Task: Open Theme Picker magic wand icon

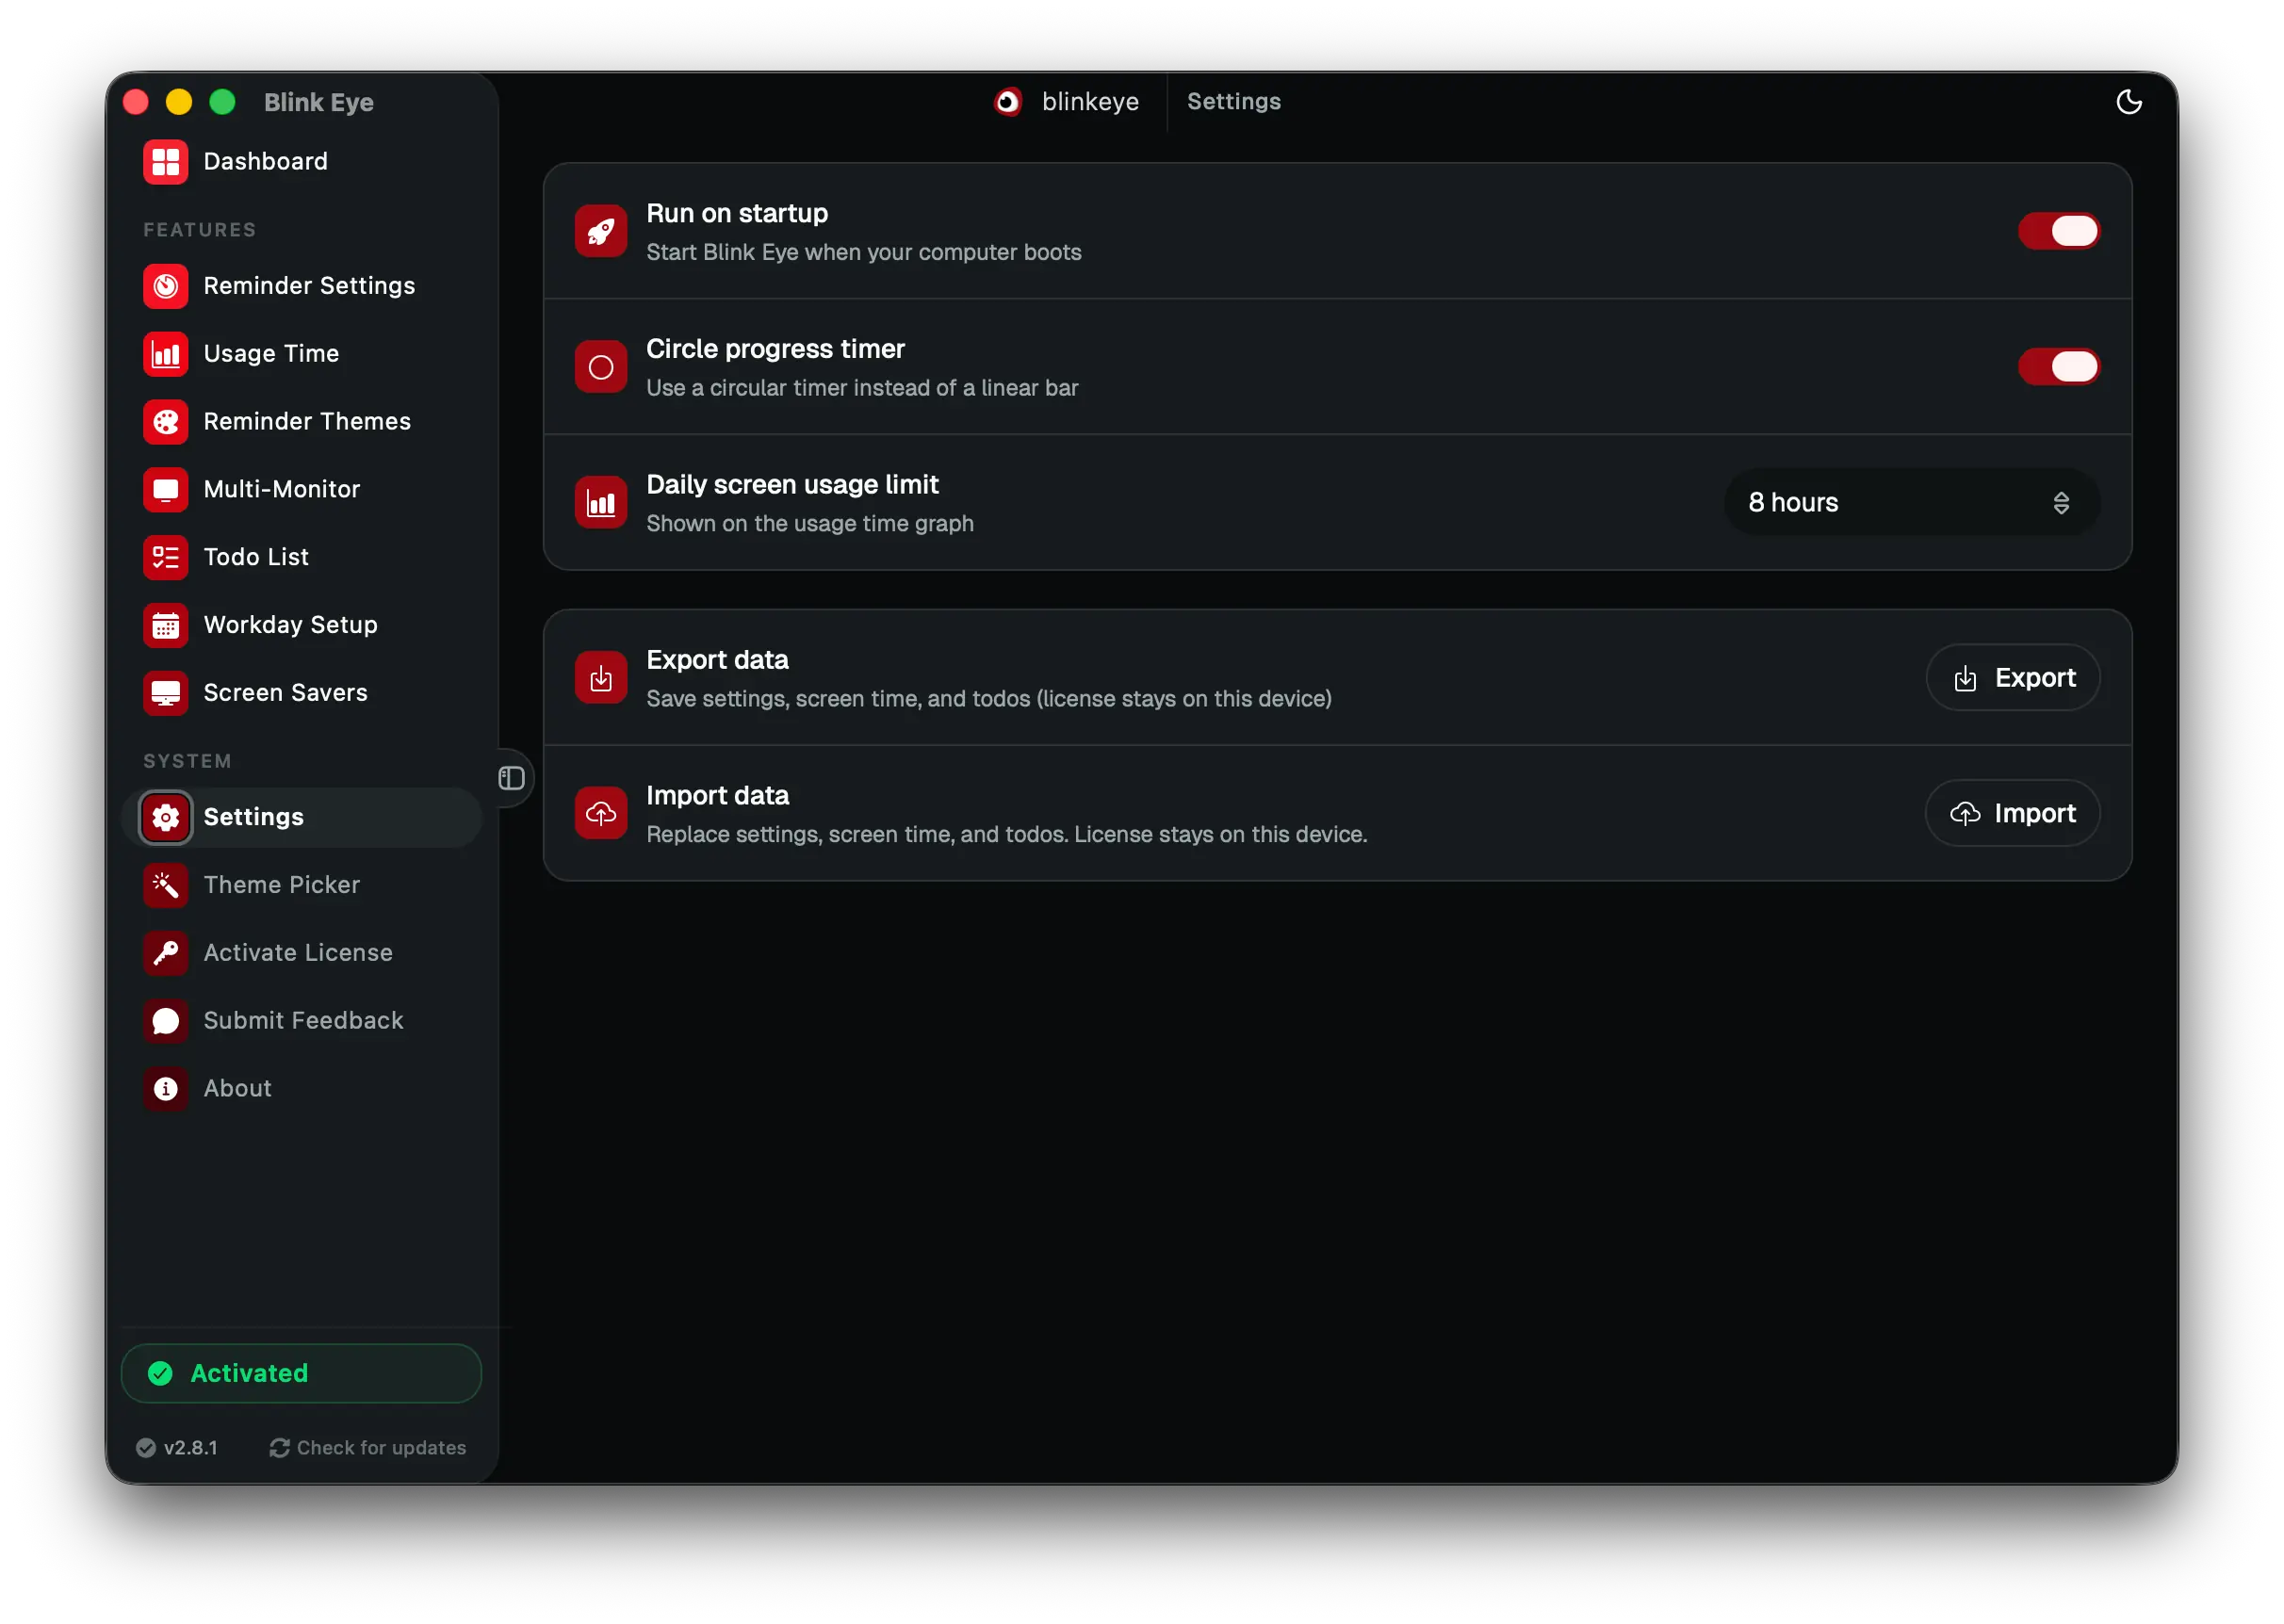Action: [x=166, y=886]
